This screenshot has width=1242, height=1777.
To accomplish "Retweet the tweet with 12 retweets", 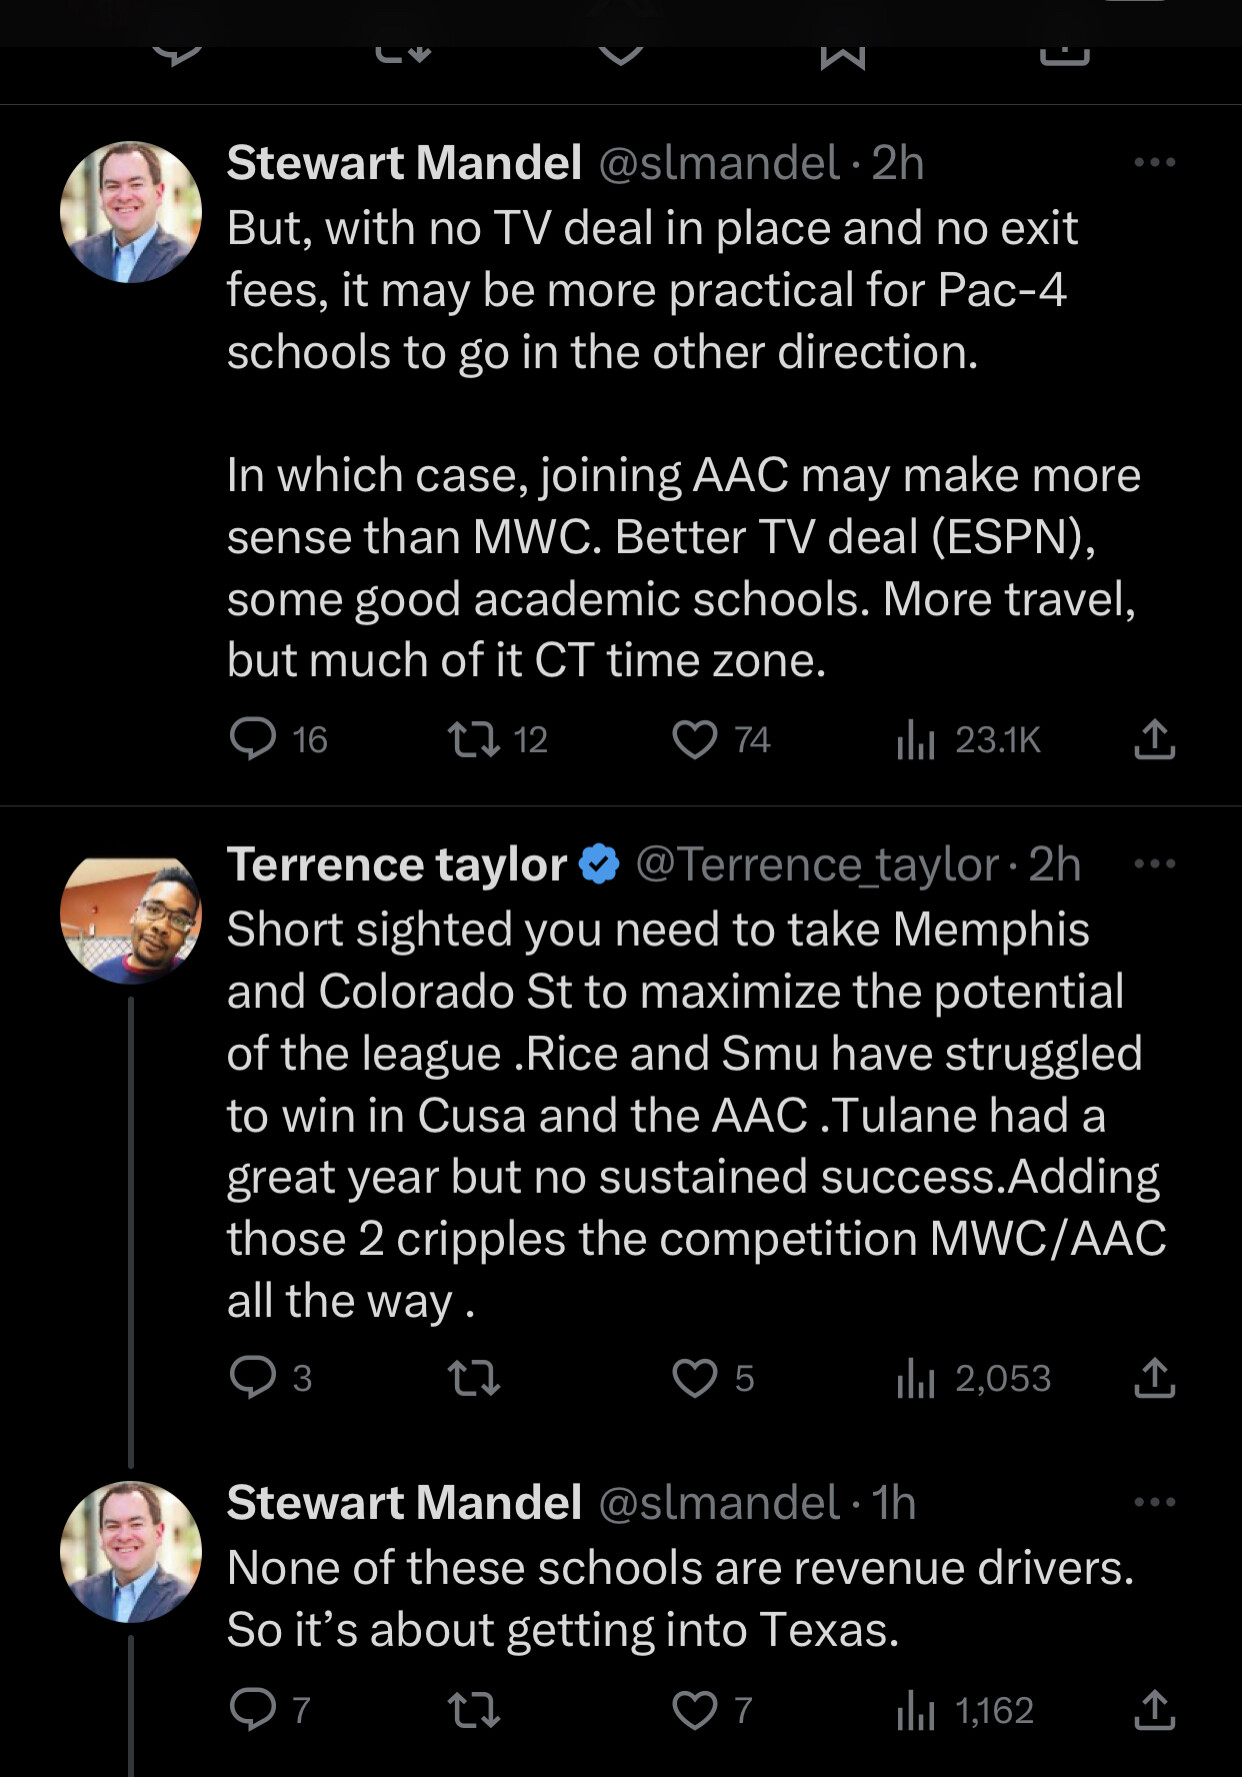I will pyautogui.click(x=473, y=739).
